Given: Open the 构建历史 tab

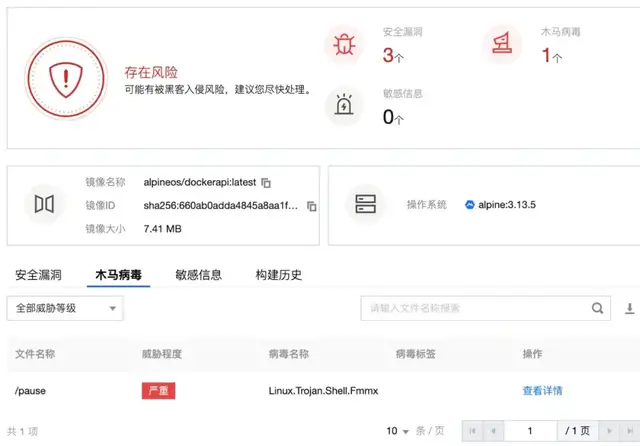Looking at the screenshot, I should coord(279,275).
